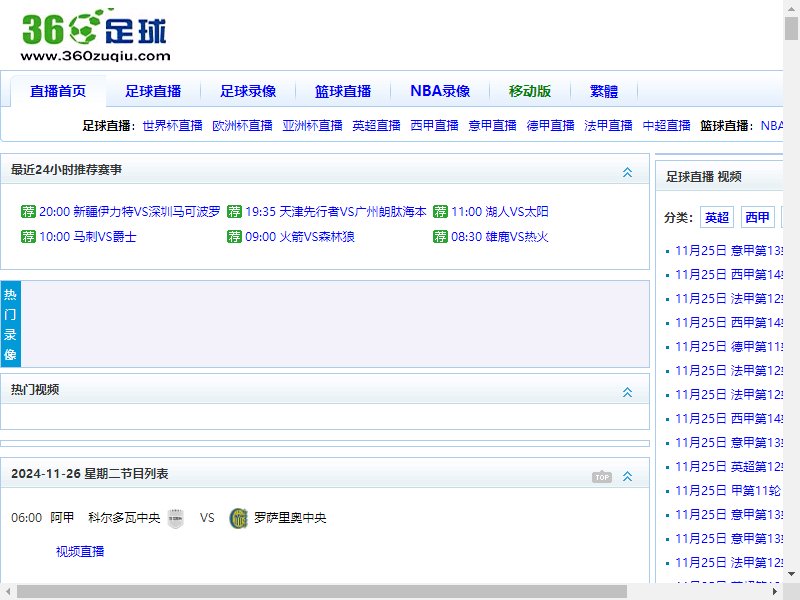Open the 11:00 湖人VS太阳 match
Viewport: 800px width, 600px height.
tap(500, 211)
